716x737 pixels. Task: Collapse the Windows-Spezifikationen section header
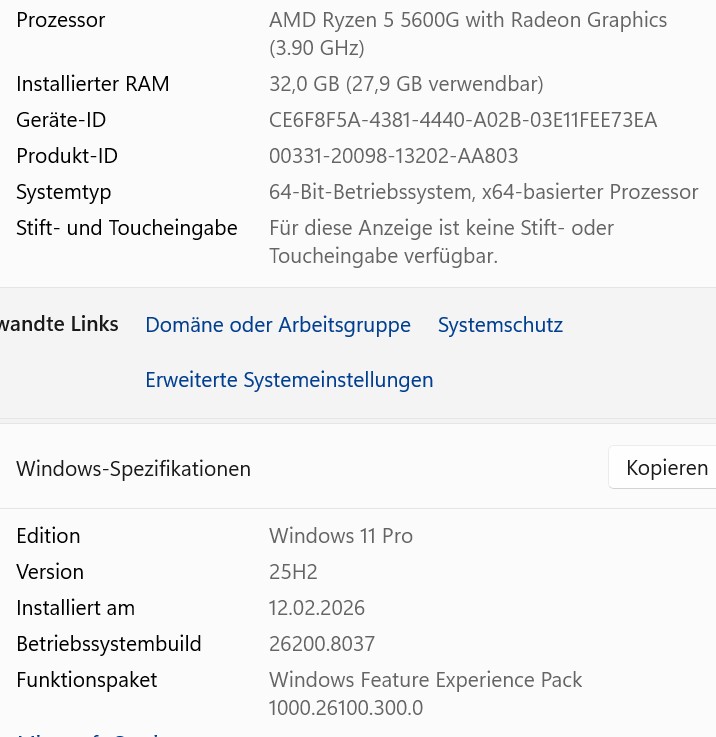(134, 469)
